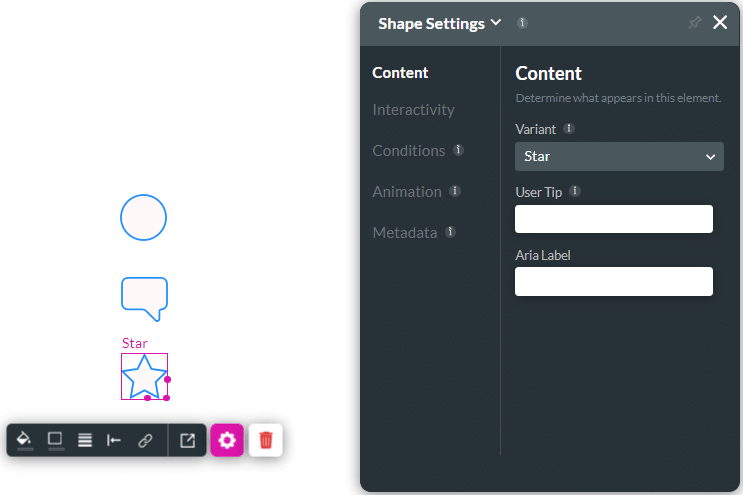This screenshot has height=495, width=743.
Task: Open the Conditions tab
Action: pos(408,151)
